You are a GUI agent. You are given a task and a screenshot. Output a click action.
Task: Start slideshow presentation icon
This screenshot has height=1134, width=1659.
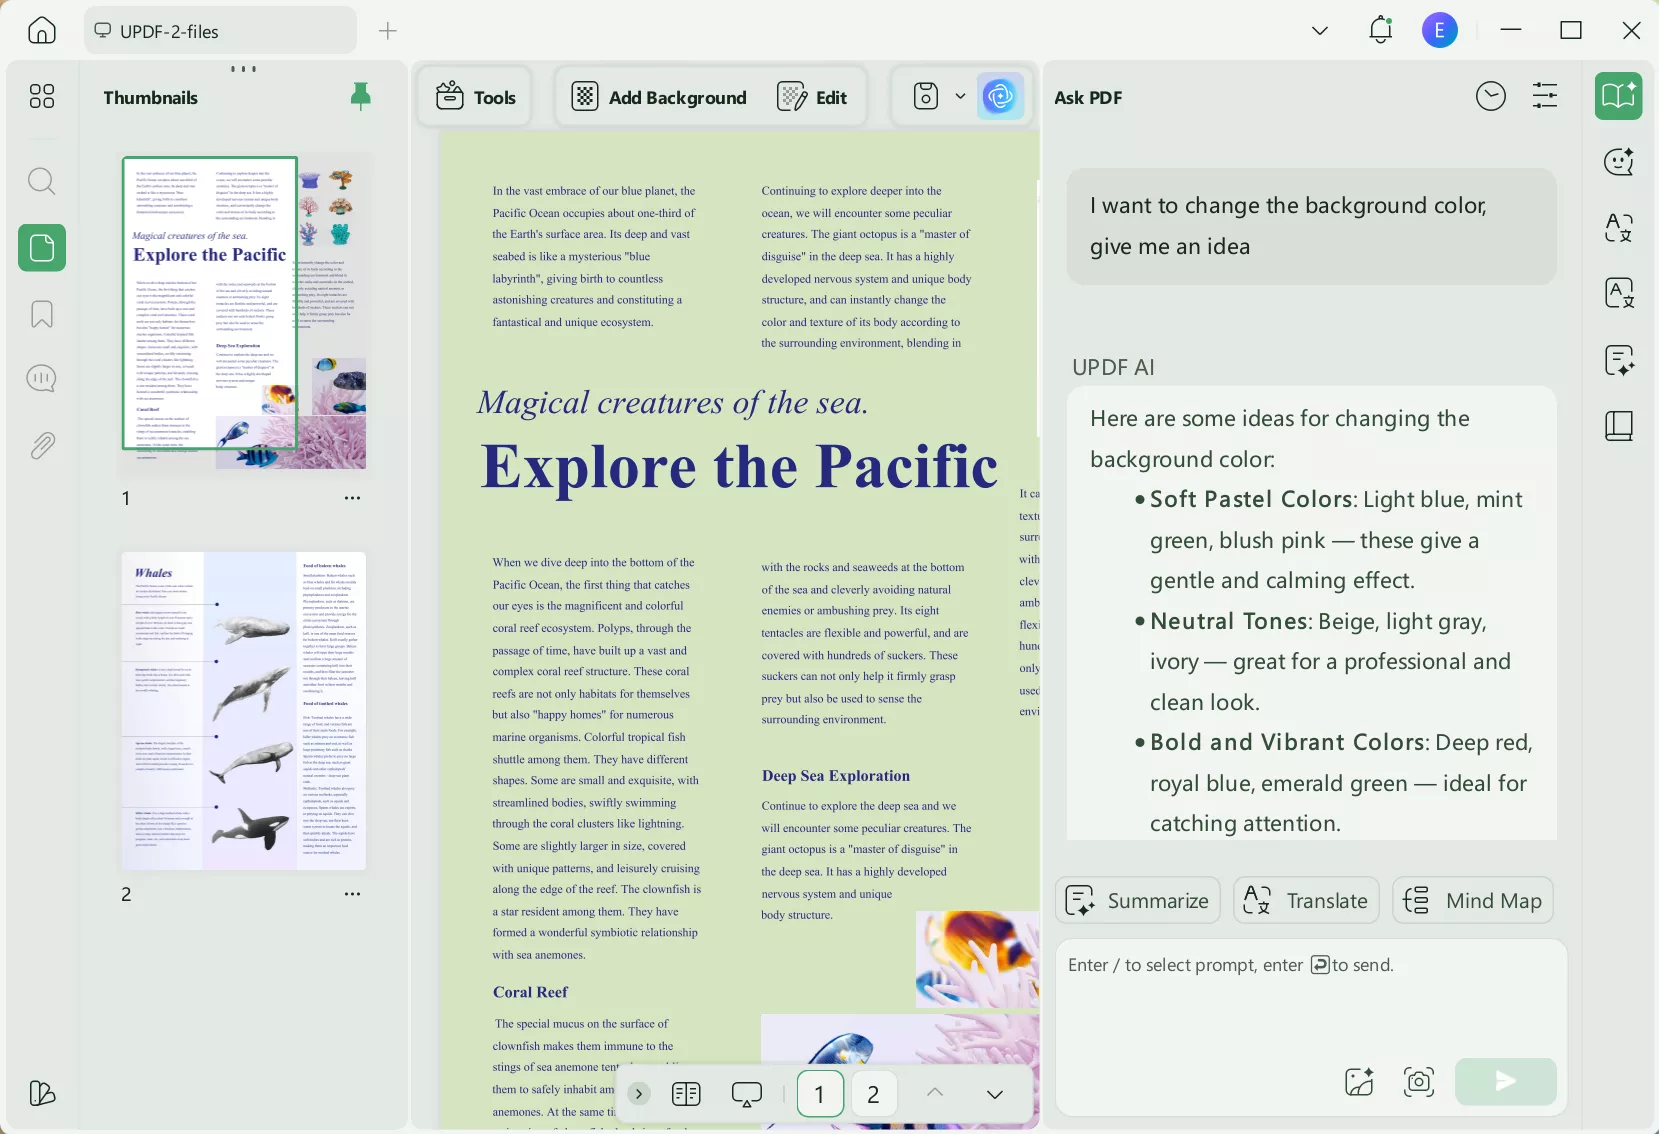click(747, 1094)
